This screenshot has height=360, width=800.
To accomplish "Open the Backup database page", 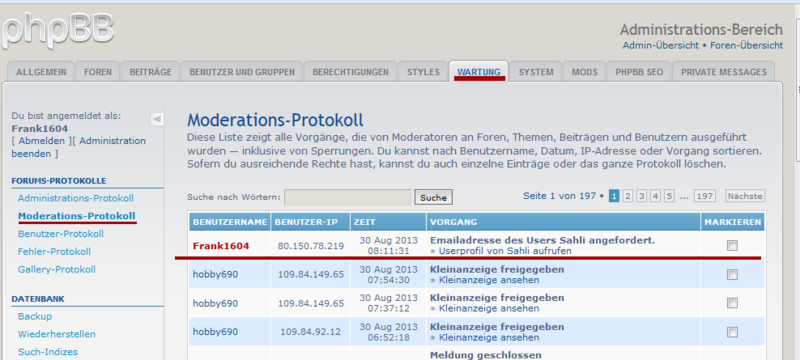I will 35,316.
